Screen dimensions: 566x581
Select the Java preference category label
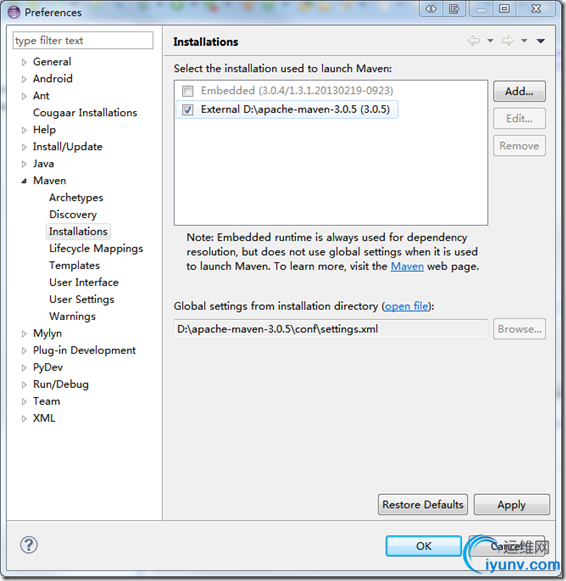(43, 164)
